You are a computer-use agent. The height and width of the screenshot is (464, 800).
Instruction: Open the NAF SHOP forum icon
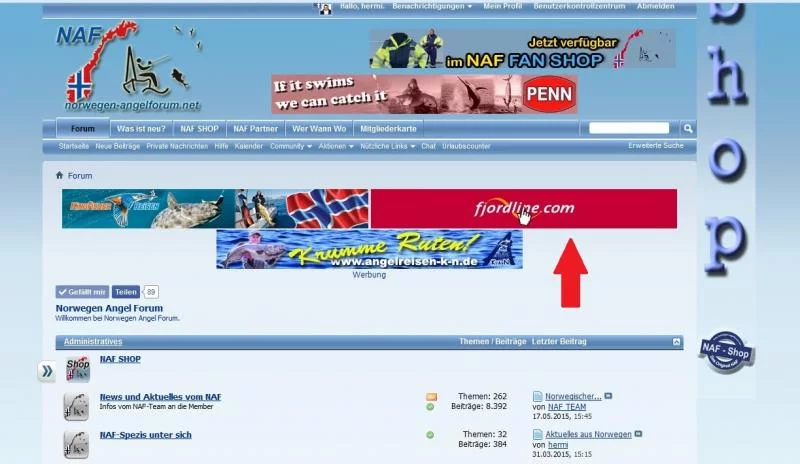(x=78, y=369)
